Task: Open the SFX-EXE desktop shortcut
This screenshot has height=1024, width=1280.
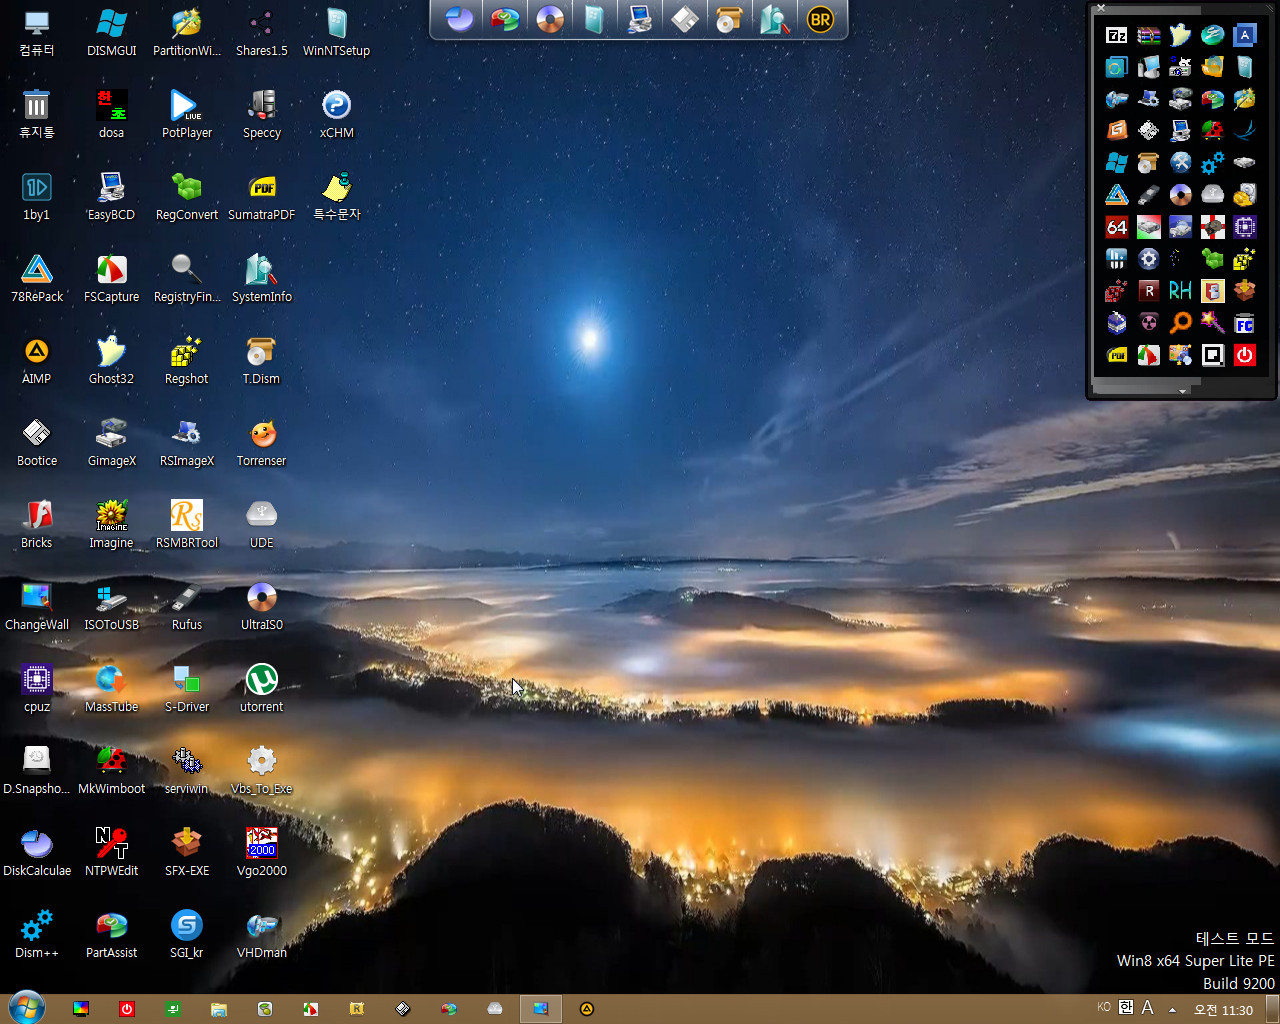Action: (187, 853)
